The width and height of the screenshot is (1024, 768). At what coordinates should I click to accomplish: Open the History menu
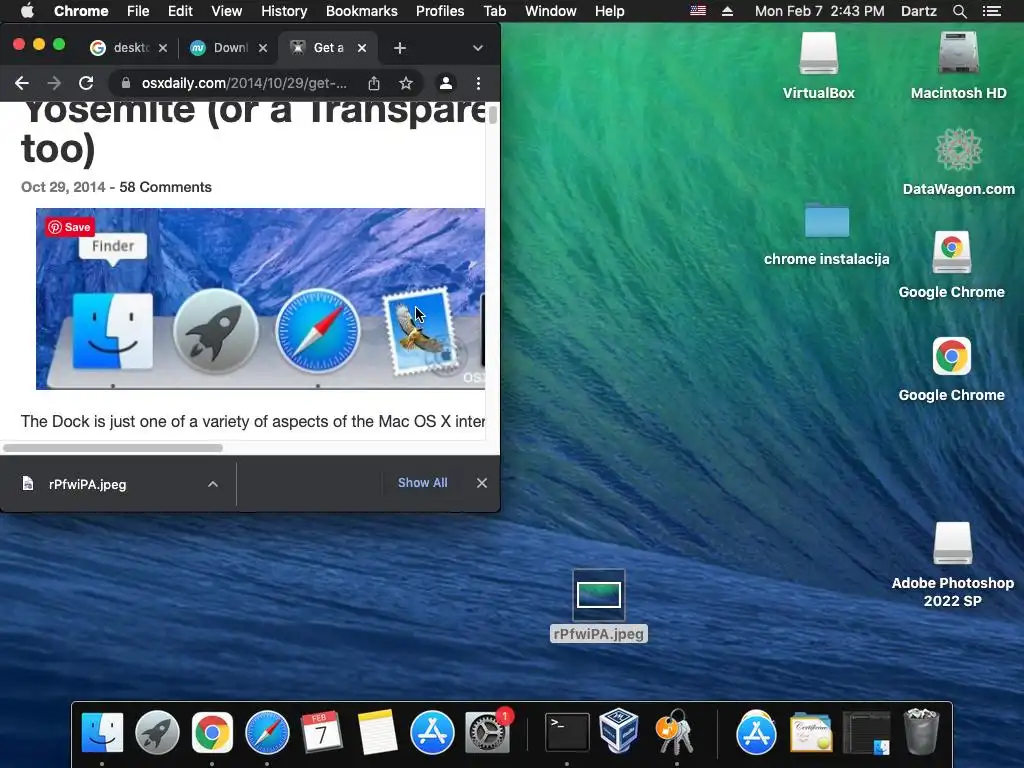point(283,11)
